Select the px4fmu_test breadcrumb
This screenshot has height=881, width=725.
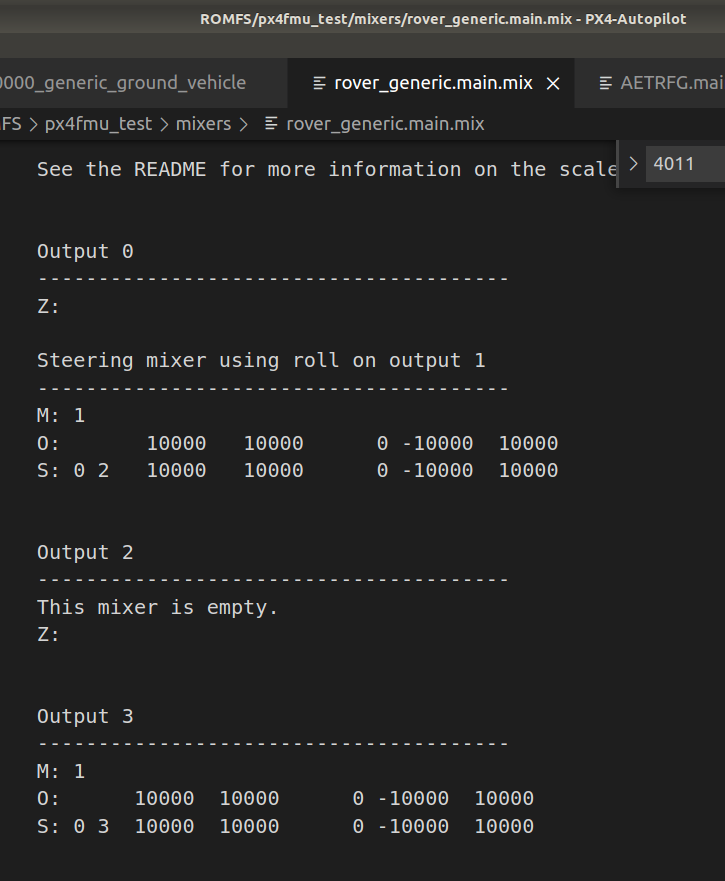98,124
